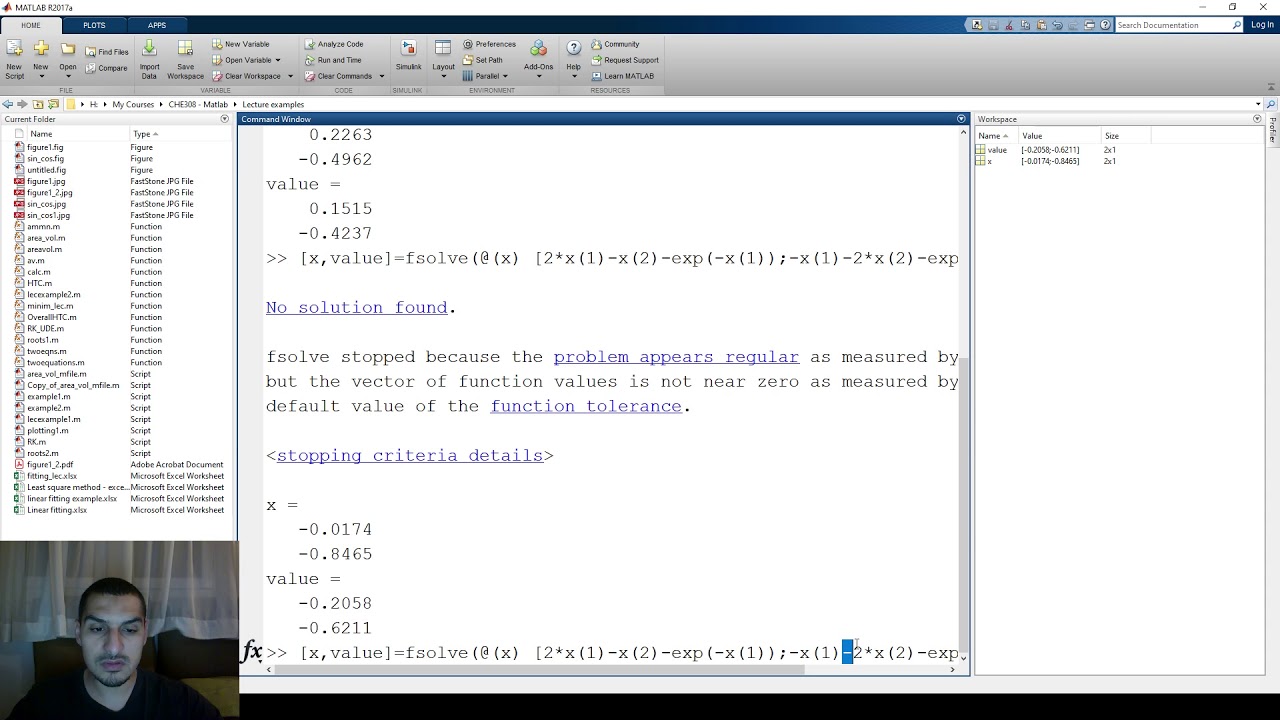Click Learn MATLAB

point(622,76)
